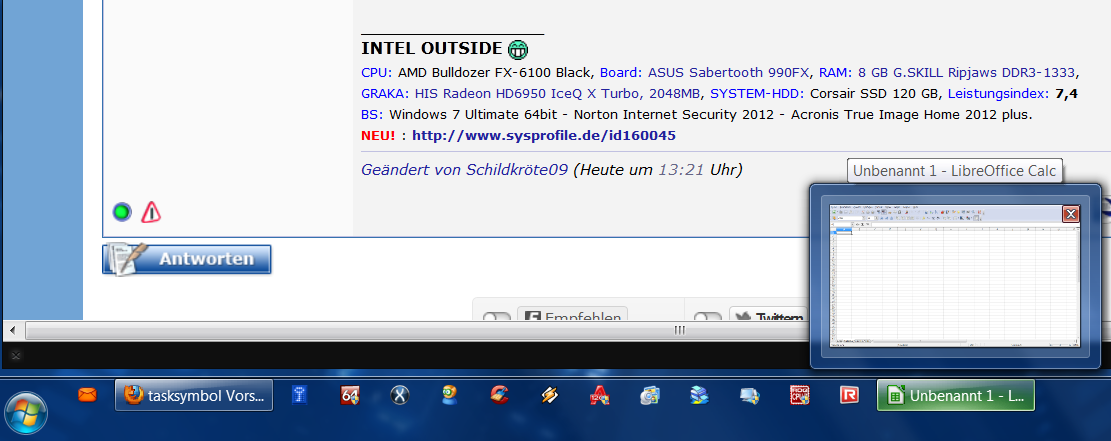
Task: Open the red R taskbar icon
Action: tap(849, 396)
